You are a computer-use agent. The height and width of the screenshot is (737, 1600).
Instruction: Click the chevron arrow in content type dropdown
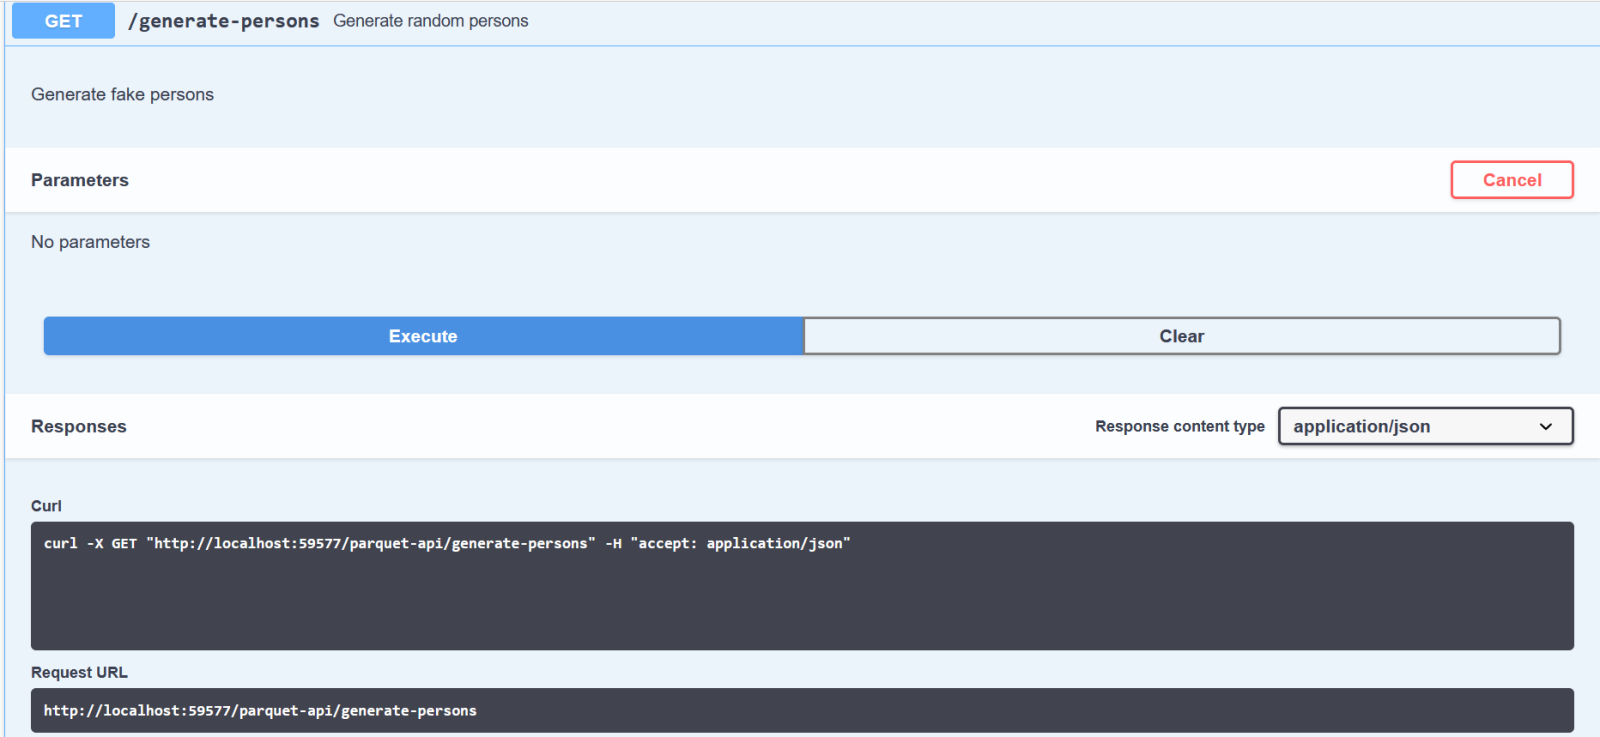tap(1545, 427)
